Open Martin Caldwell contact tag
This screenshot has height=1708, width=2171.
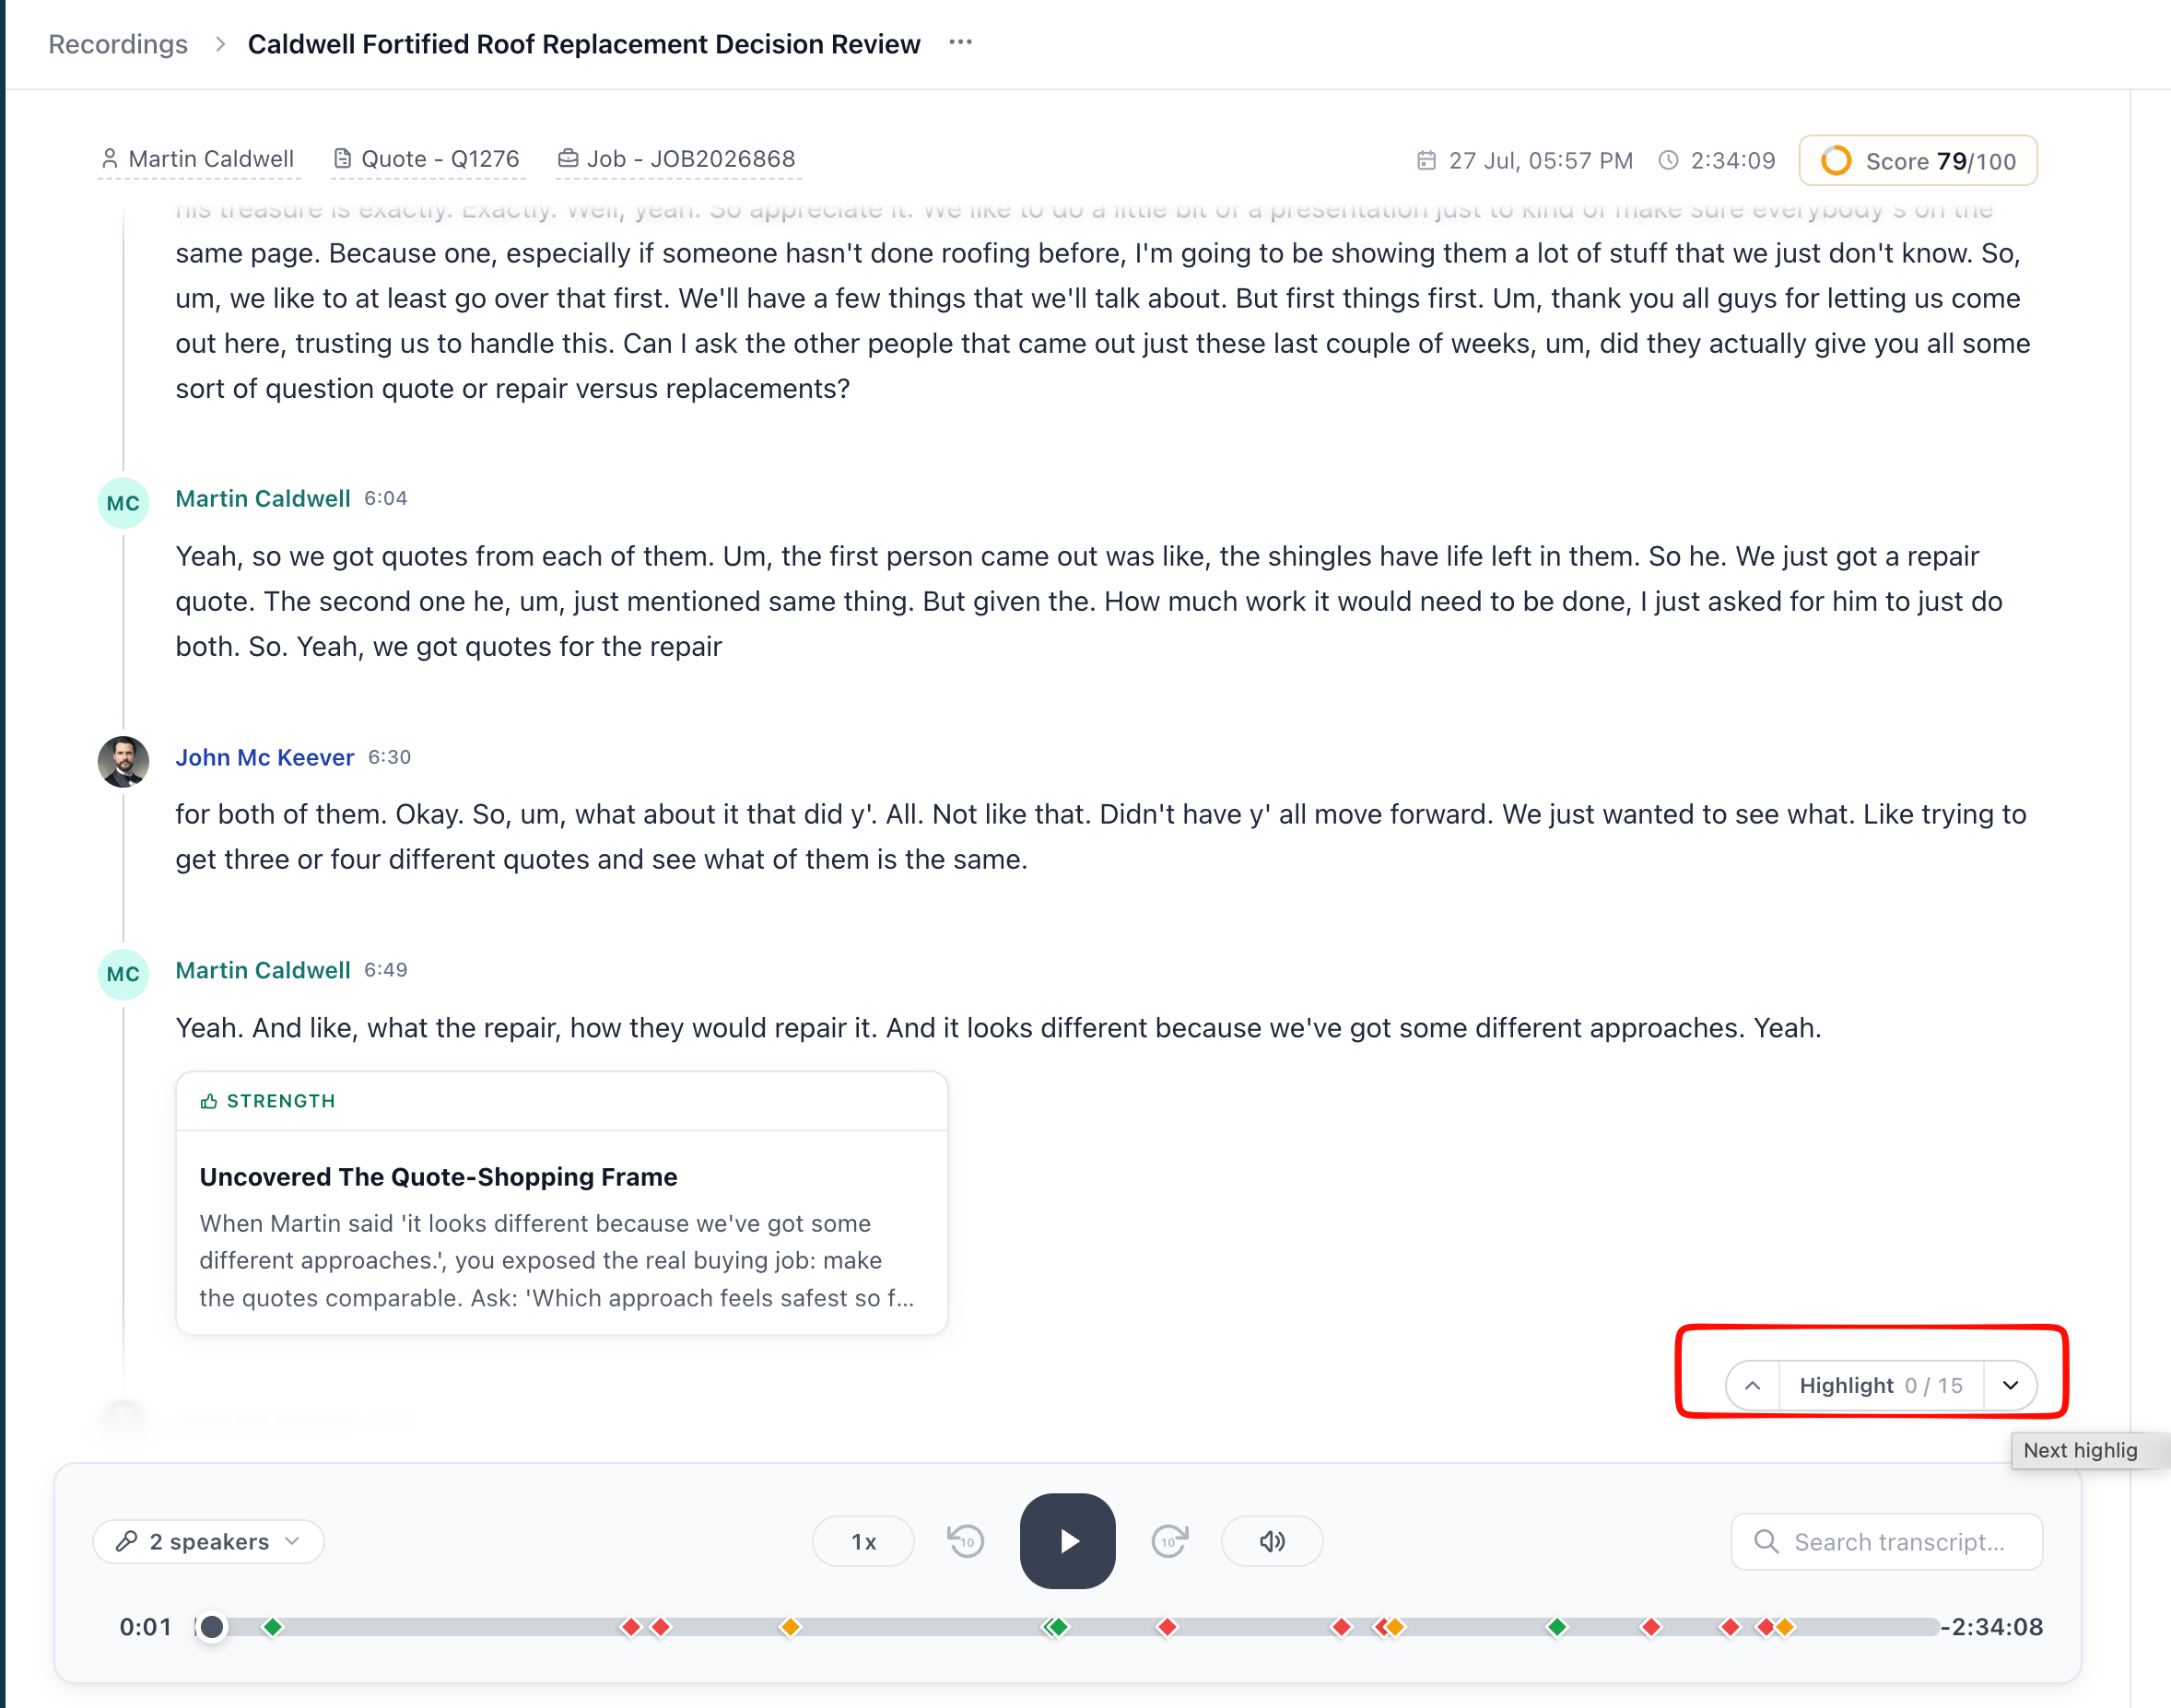[x=198, y=159]
